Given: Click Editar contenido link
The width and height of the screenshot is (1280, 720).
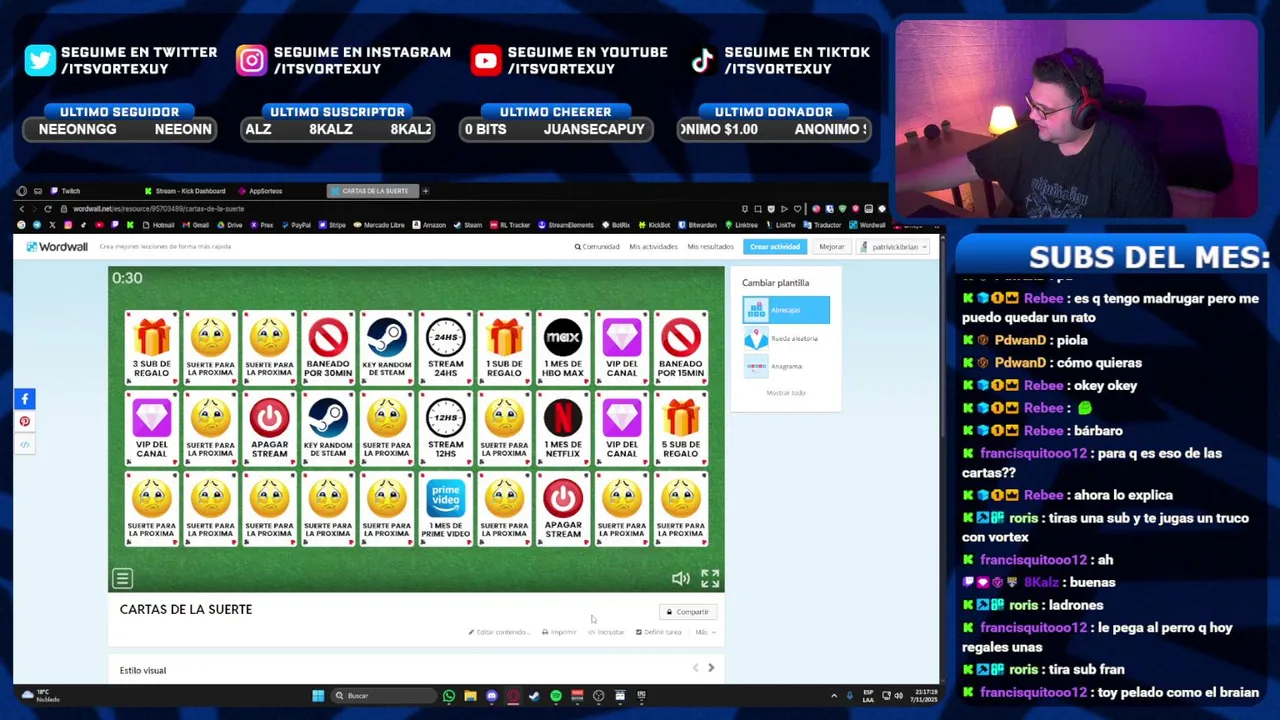Looking at the screenshot, I should pos(499,632).
